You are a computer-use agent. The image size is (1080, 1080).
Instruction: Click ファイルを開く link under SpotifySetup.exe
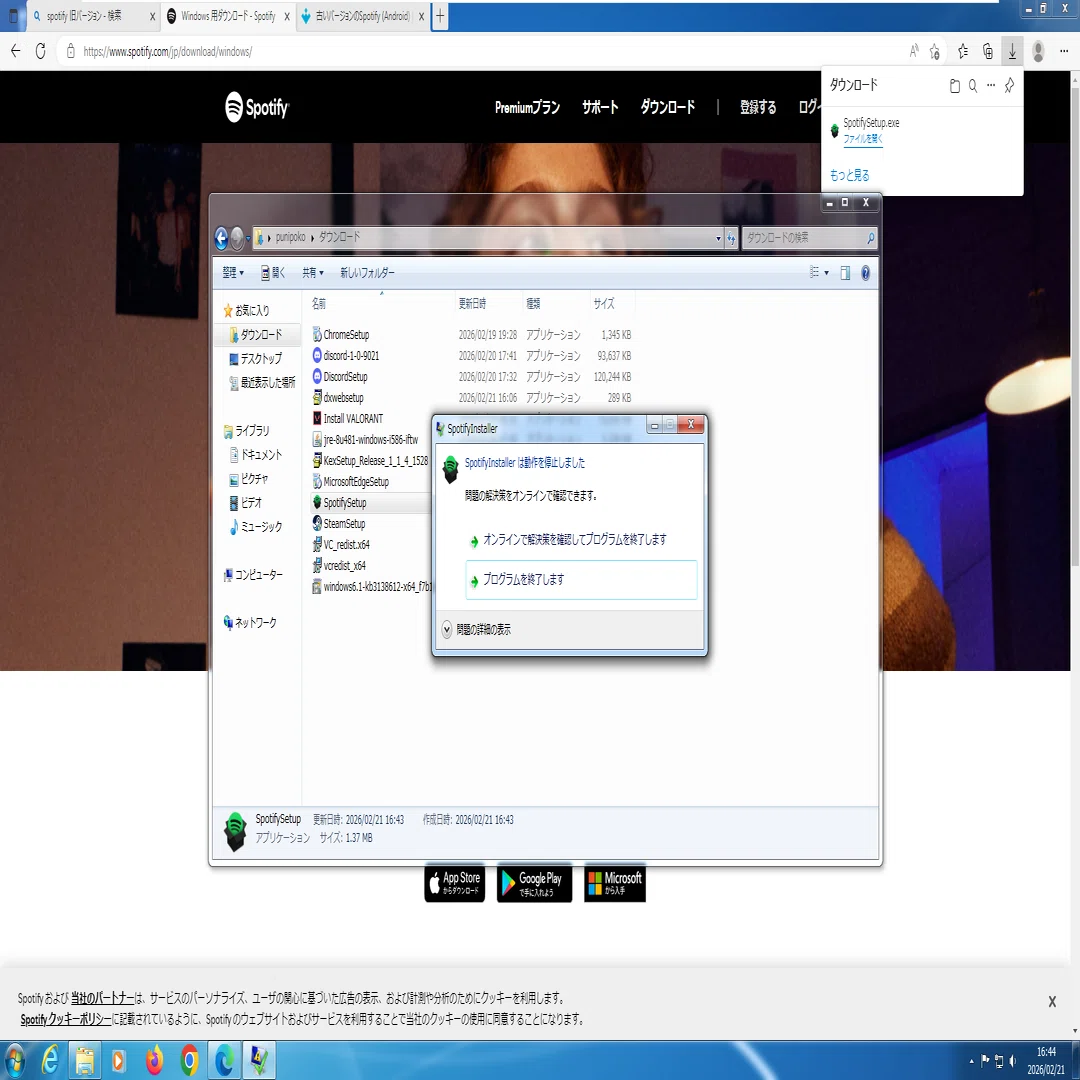point(862,139)
